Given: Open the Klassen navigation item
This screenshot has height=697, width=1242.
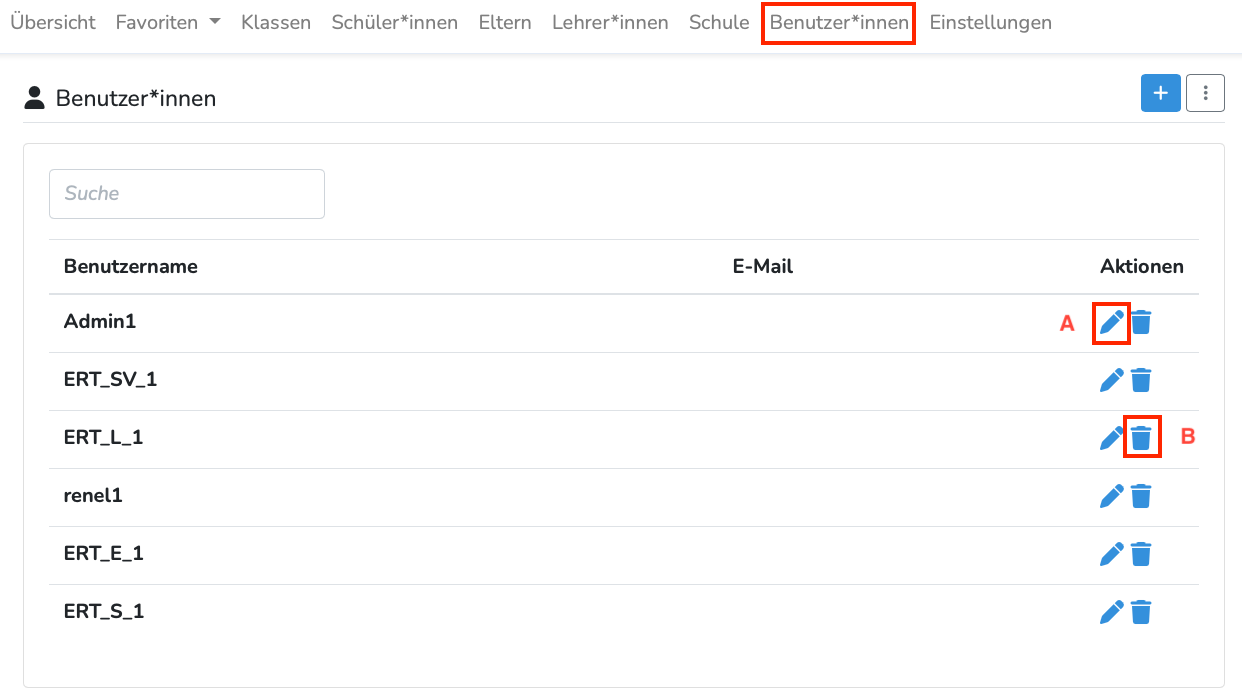Looking at the screenshot, I should click(x=276, y=22).
